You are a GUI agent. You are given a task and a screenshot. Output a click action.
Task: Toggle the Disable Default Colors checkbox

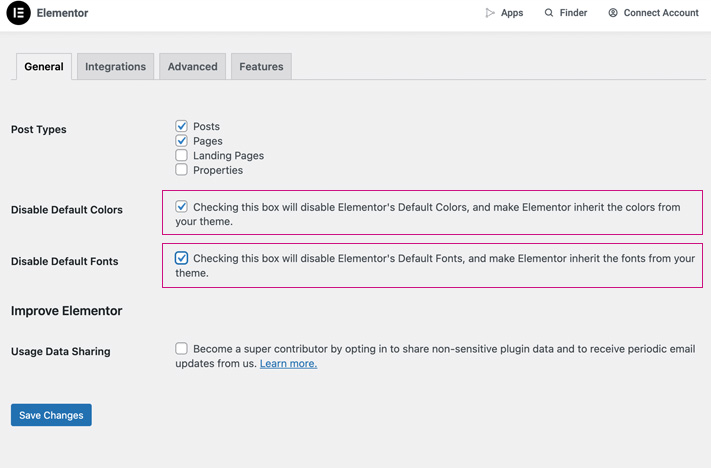(181, 207)
